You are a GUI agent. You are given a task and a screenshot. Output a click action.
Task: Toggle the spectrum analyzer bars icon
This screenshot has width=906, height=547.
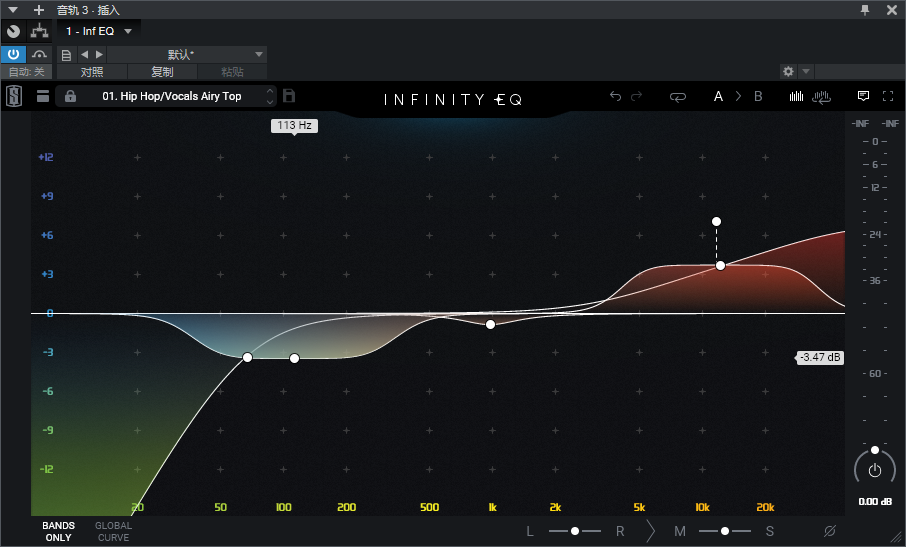(x=796, y=96)
